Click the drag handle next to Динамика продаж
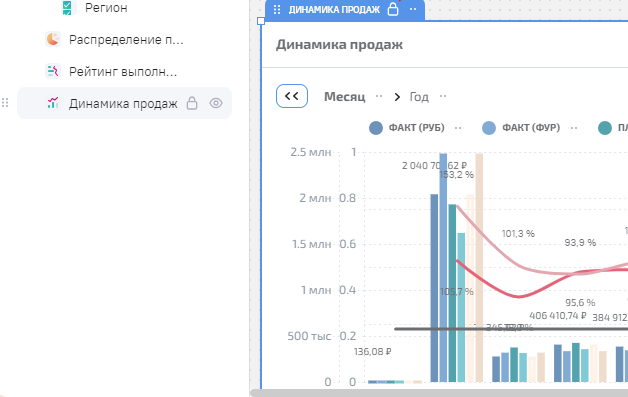The image size is (628, 397). coord(5,103)
